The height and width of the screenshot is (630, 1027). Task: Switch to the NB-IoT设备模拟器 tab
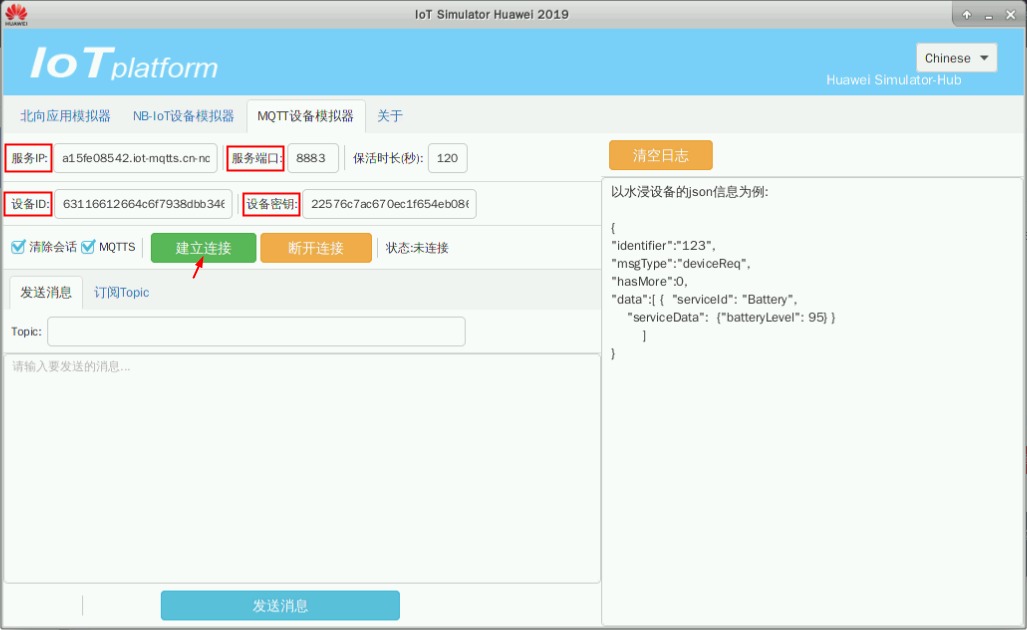[x=183, y=116]
